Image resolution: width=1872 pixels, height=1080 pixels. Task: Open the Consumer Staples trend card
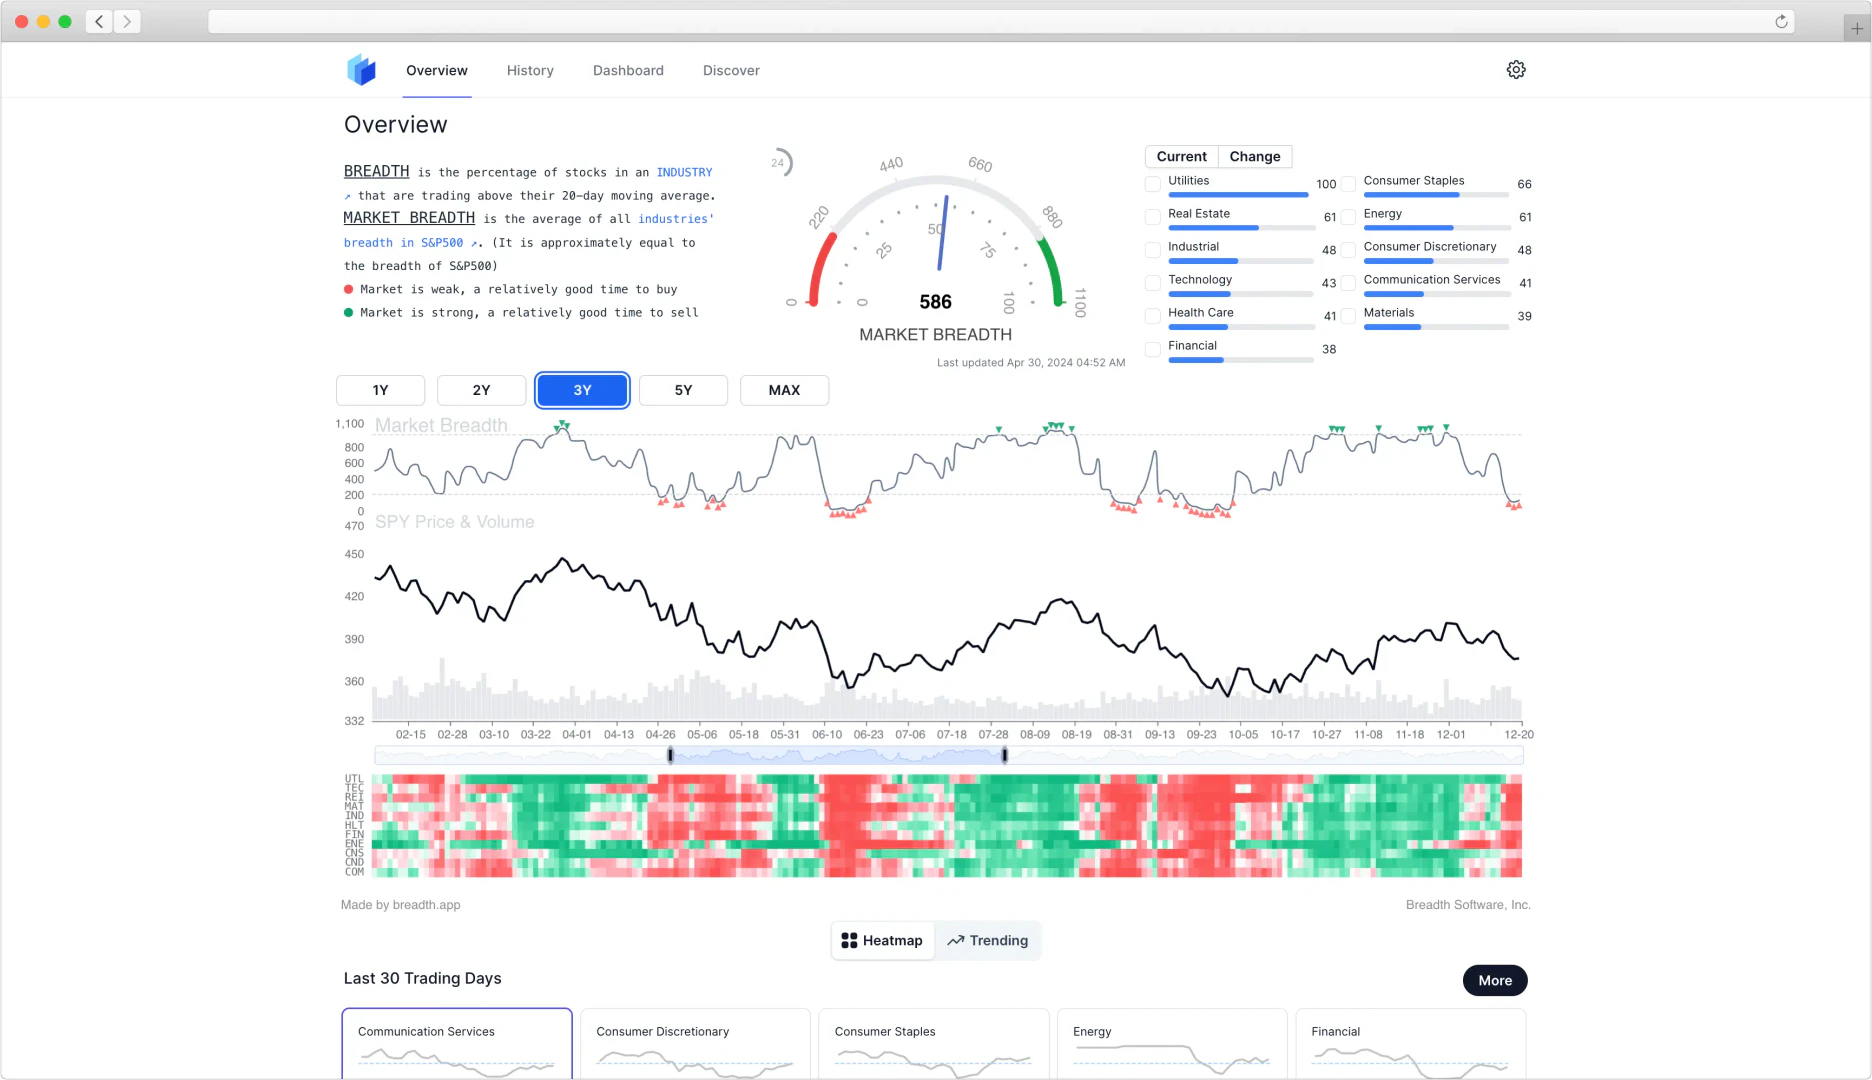[933, 1044]
